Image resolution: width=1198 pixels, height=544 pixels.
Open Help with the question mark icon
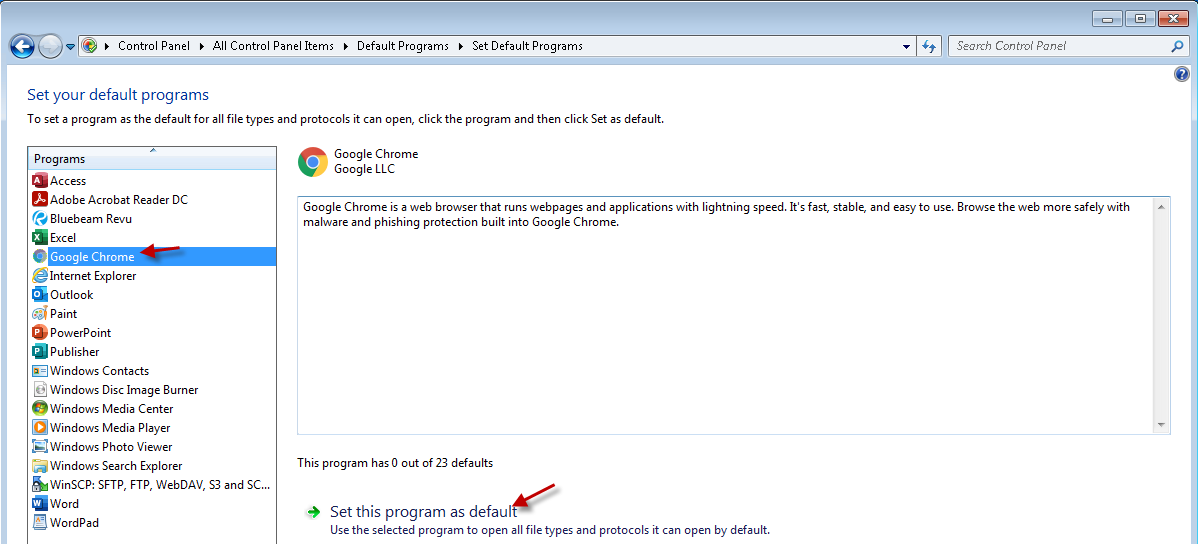coord(1182,74)
